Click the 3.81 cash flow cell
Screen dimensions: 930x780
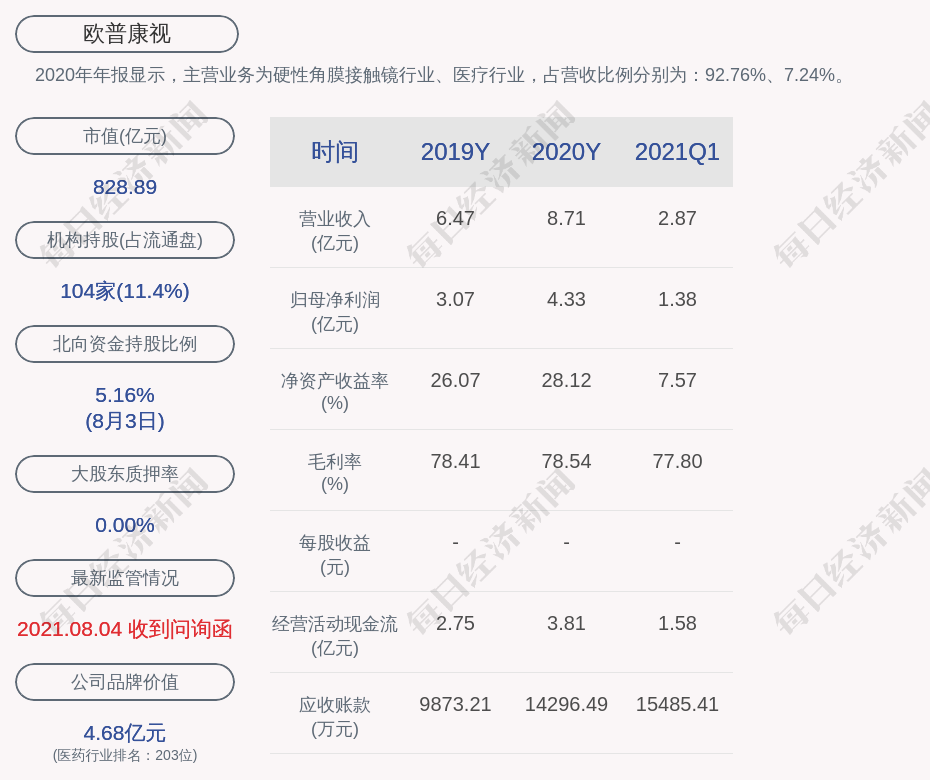(x=566, y=623)
